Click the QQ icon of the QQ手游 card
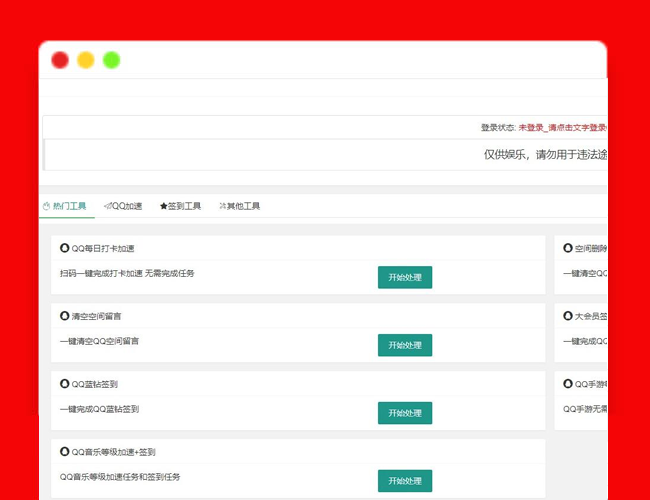650x500 pixels. coord(568,384)
